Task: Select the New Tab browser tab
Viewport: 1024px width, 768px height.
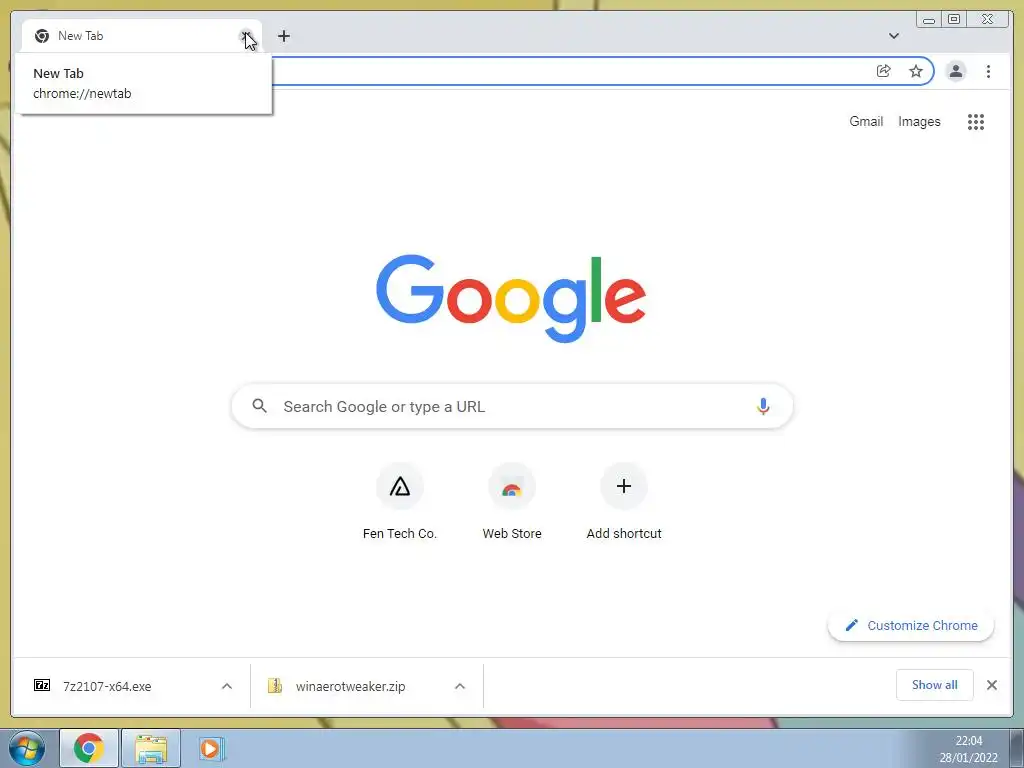Action: tap(142, 36)
